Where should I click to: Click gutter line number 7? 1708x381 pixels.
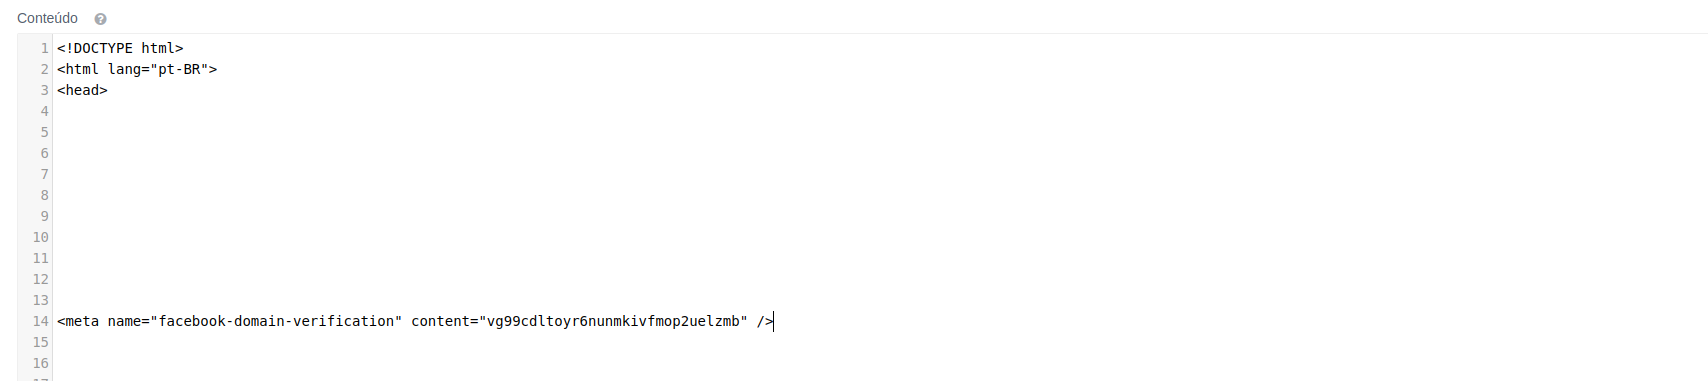44,174
